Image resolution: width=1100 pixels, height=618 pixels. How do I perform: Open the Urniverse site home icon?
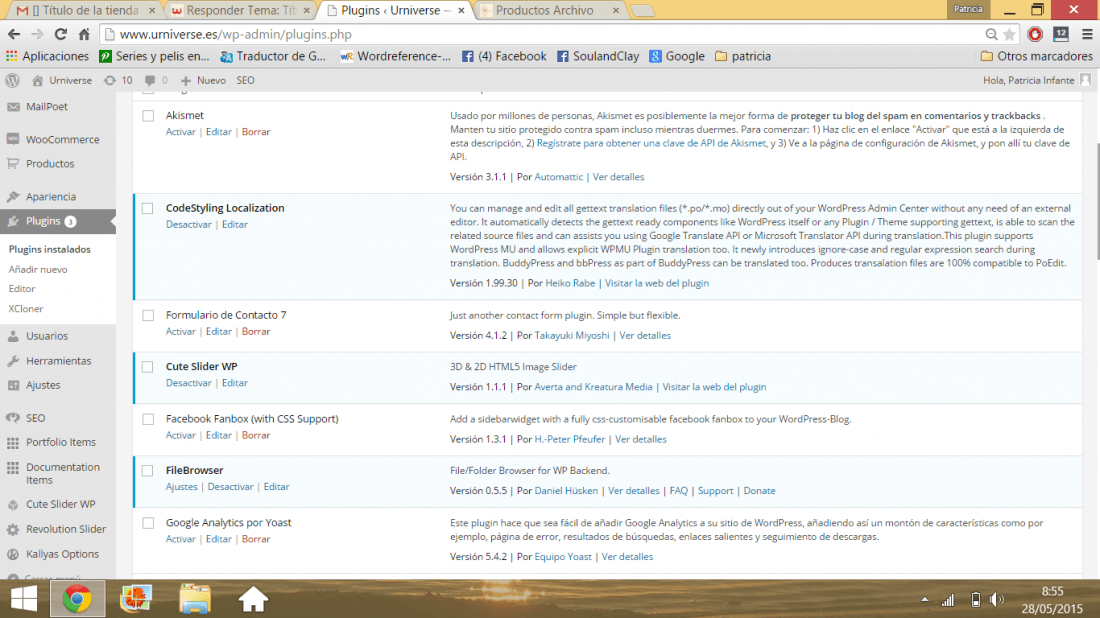(38, 81)
